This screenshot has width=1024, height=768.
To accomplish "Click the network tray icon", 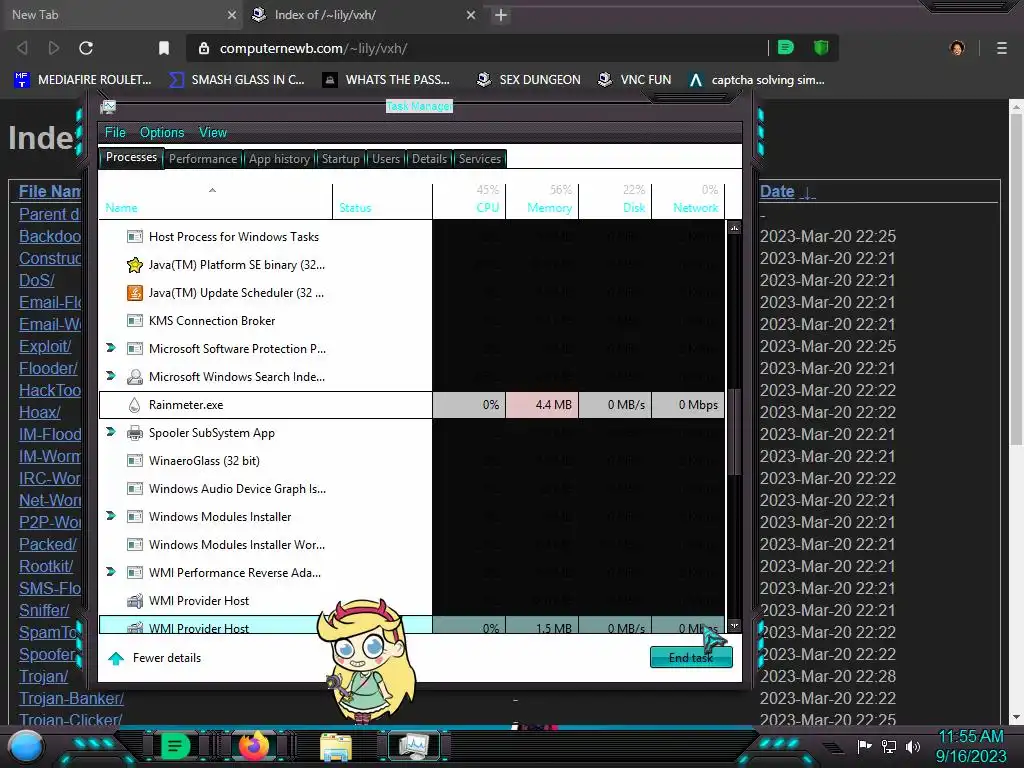I will pos(888,746).
